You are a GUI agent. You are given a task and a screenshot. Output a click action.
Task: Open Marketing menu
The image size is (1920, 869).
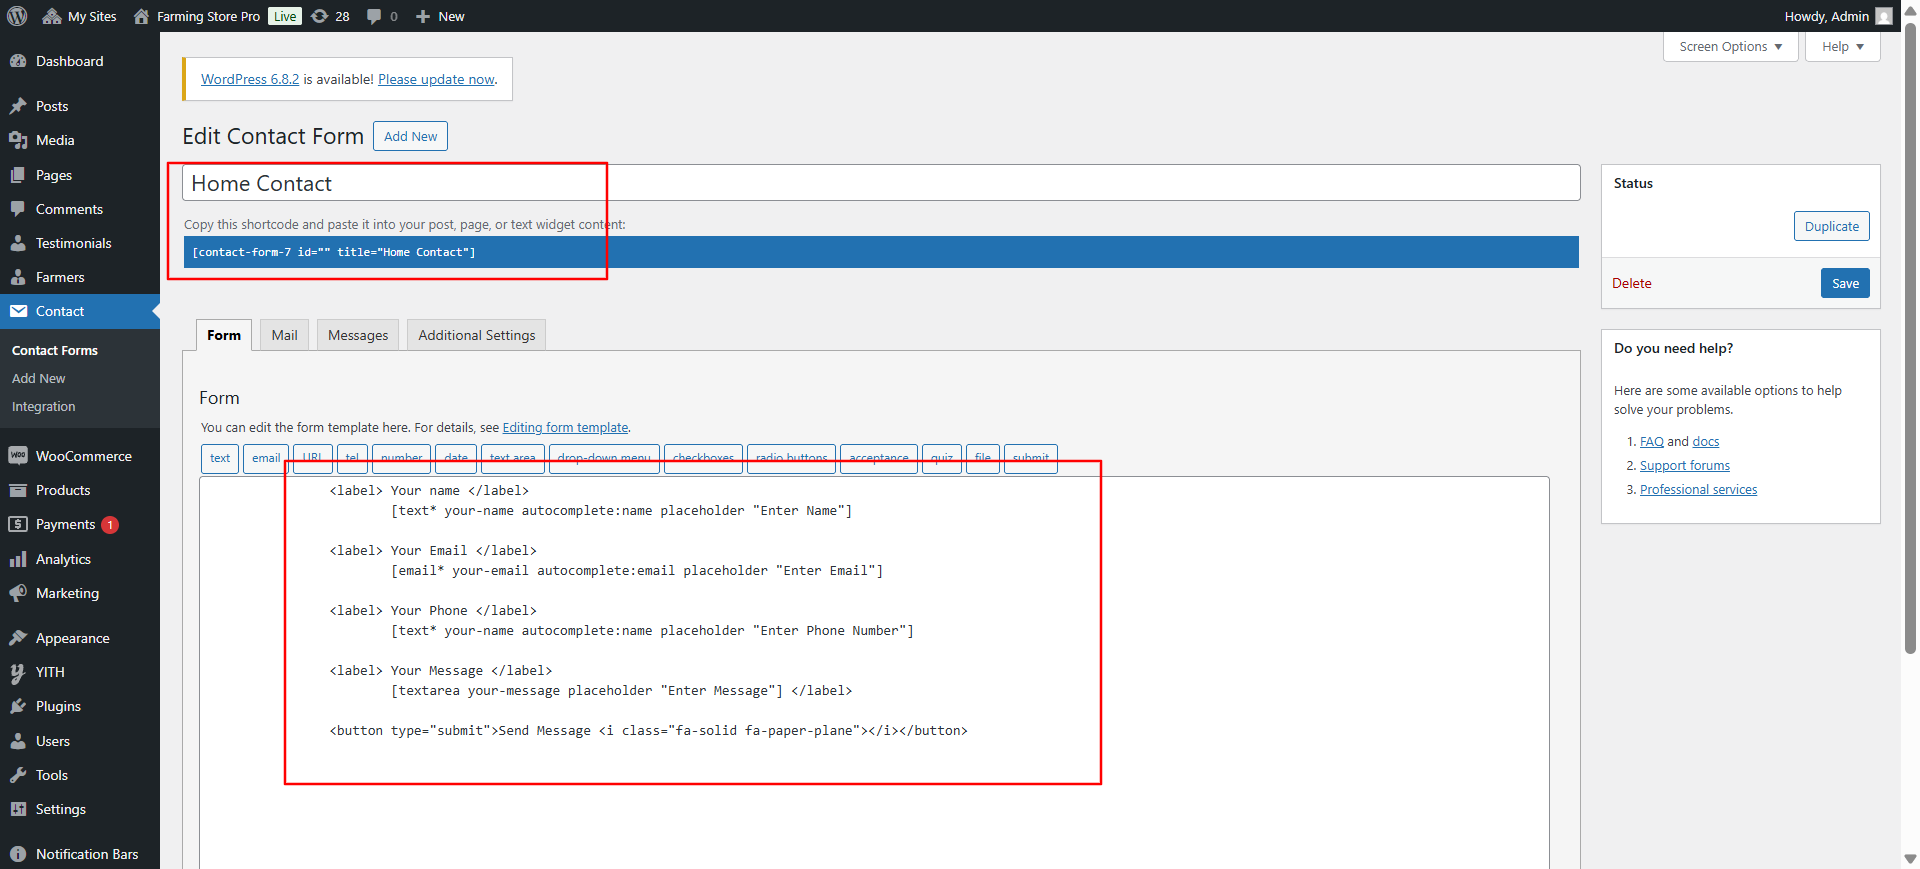80,593
